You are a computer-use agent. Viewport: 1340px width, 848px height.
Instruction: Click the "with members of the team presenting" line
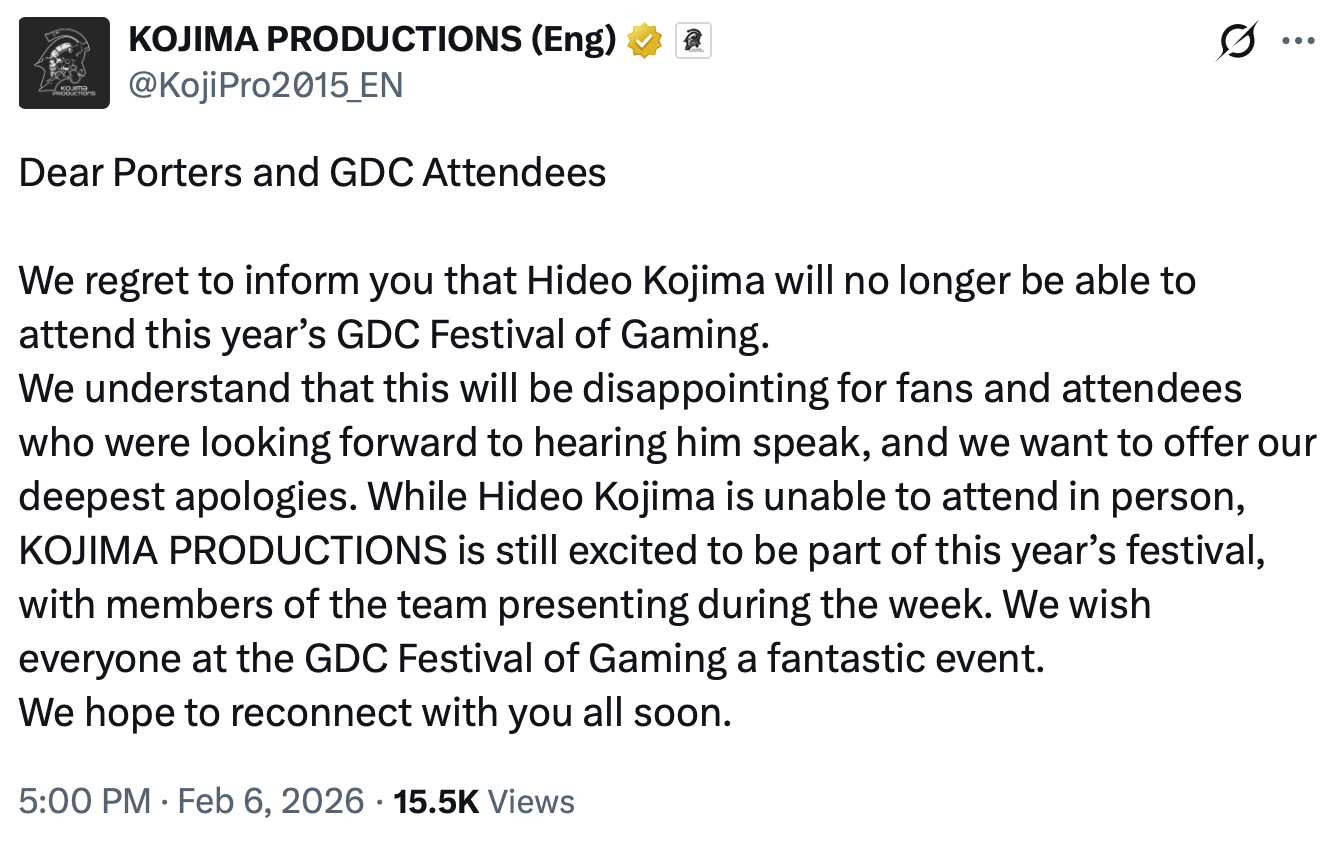tap(585, 605)
